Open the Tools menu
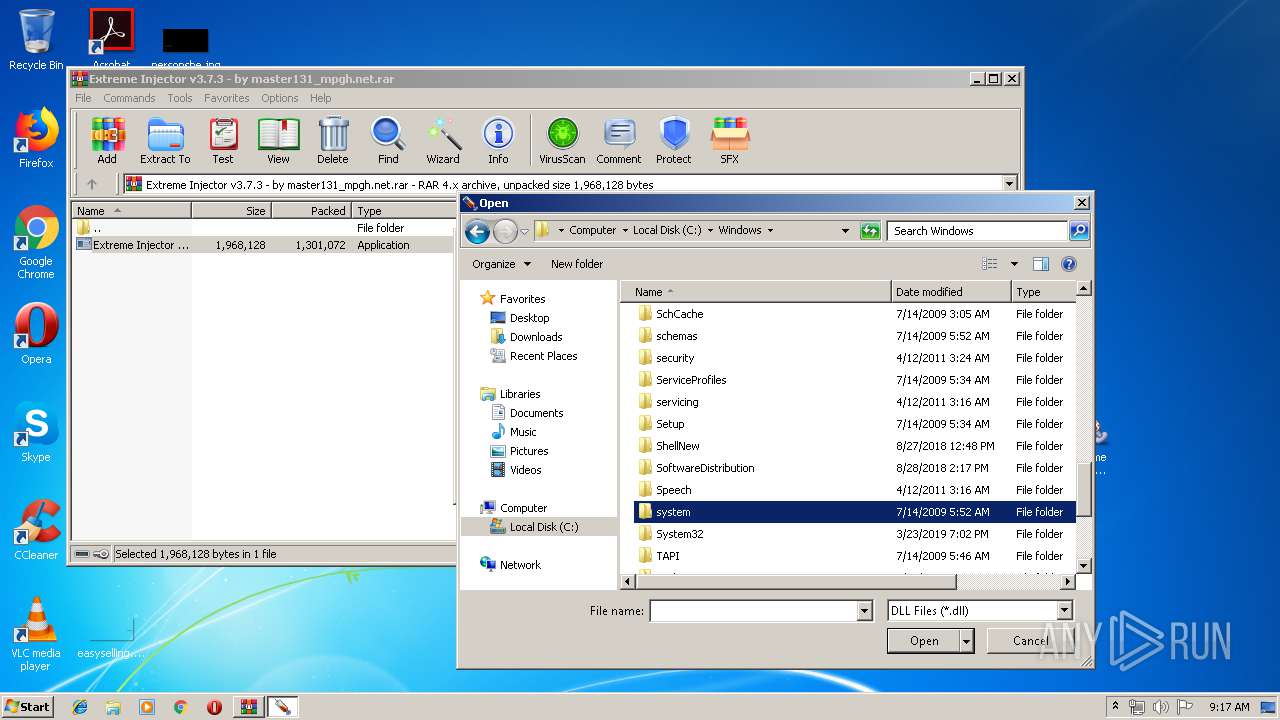Viewport: 1280px width, 720px height. [x=180, y=98]
